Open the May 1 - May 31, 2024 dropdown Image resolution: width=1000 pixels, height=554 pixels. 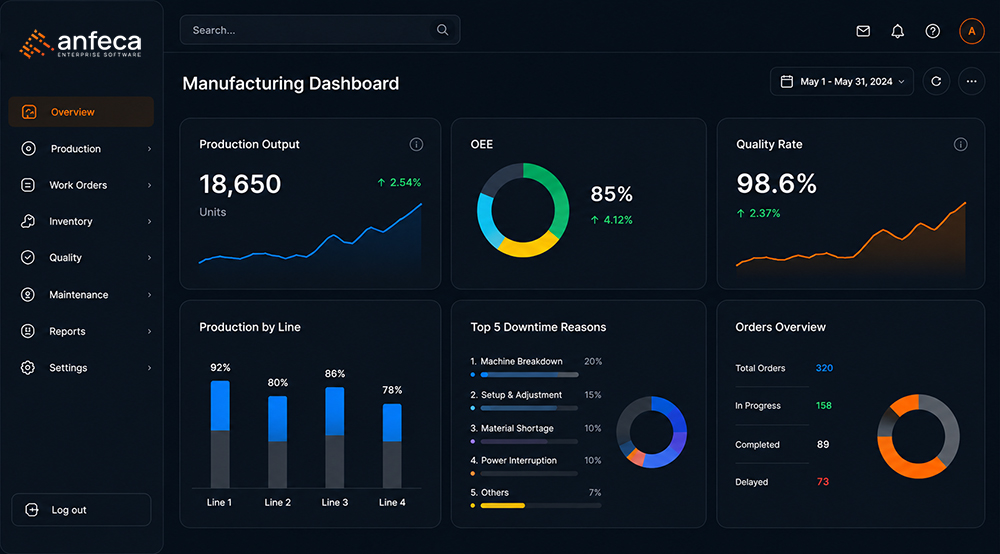point(842,82)
